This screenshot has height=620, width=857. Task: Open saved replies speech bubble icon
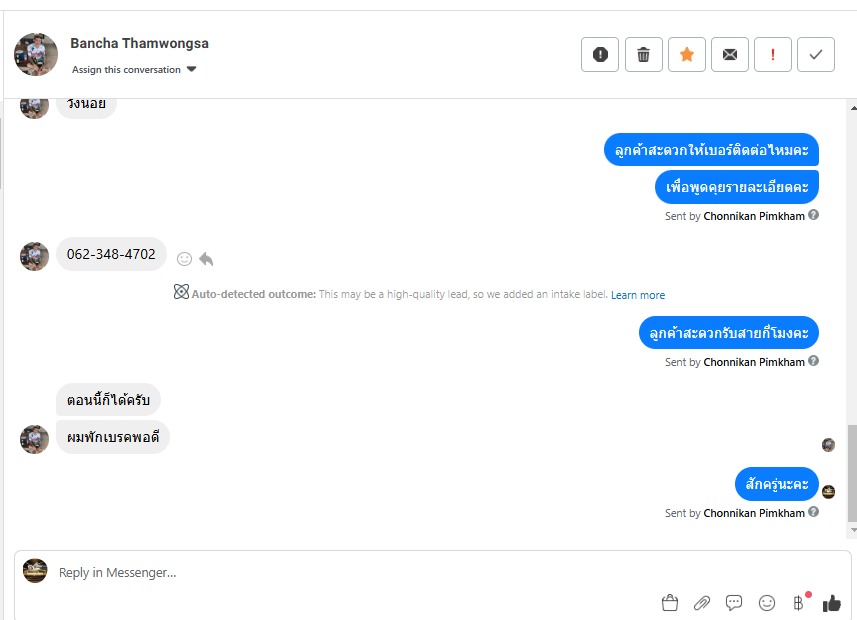pos(734,603)
